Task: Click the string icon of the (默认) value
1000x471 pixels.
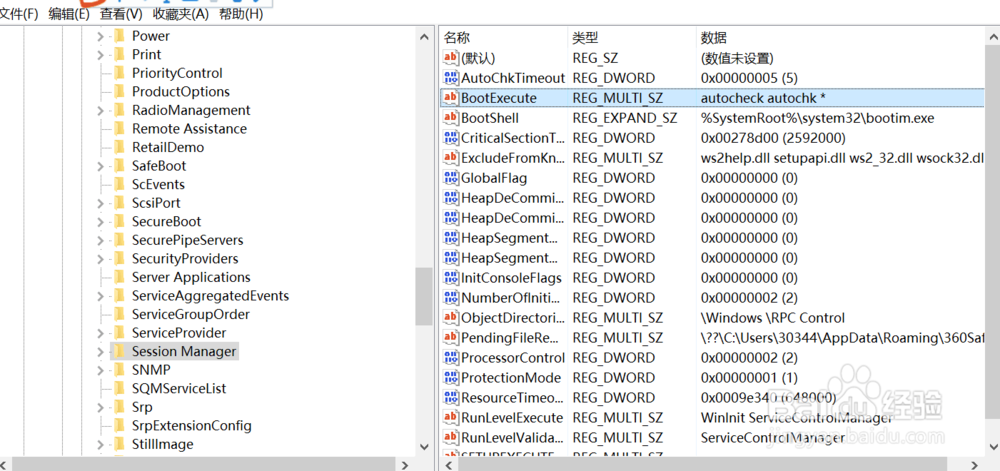Action: 451,59
